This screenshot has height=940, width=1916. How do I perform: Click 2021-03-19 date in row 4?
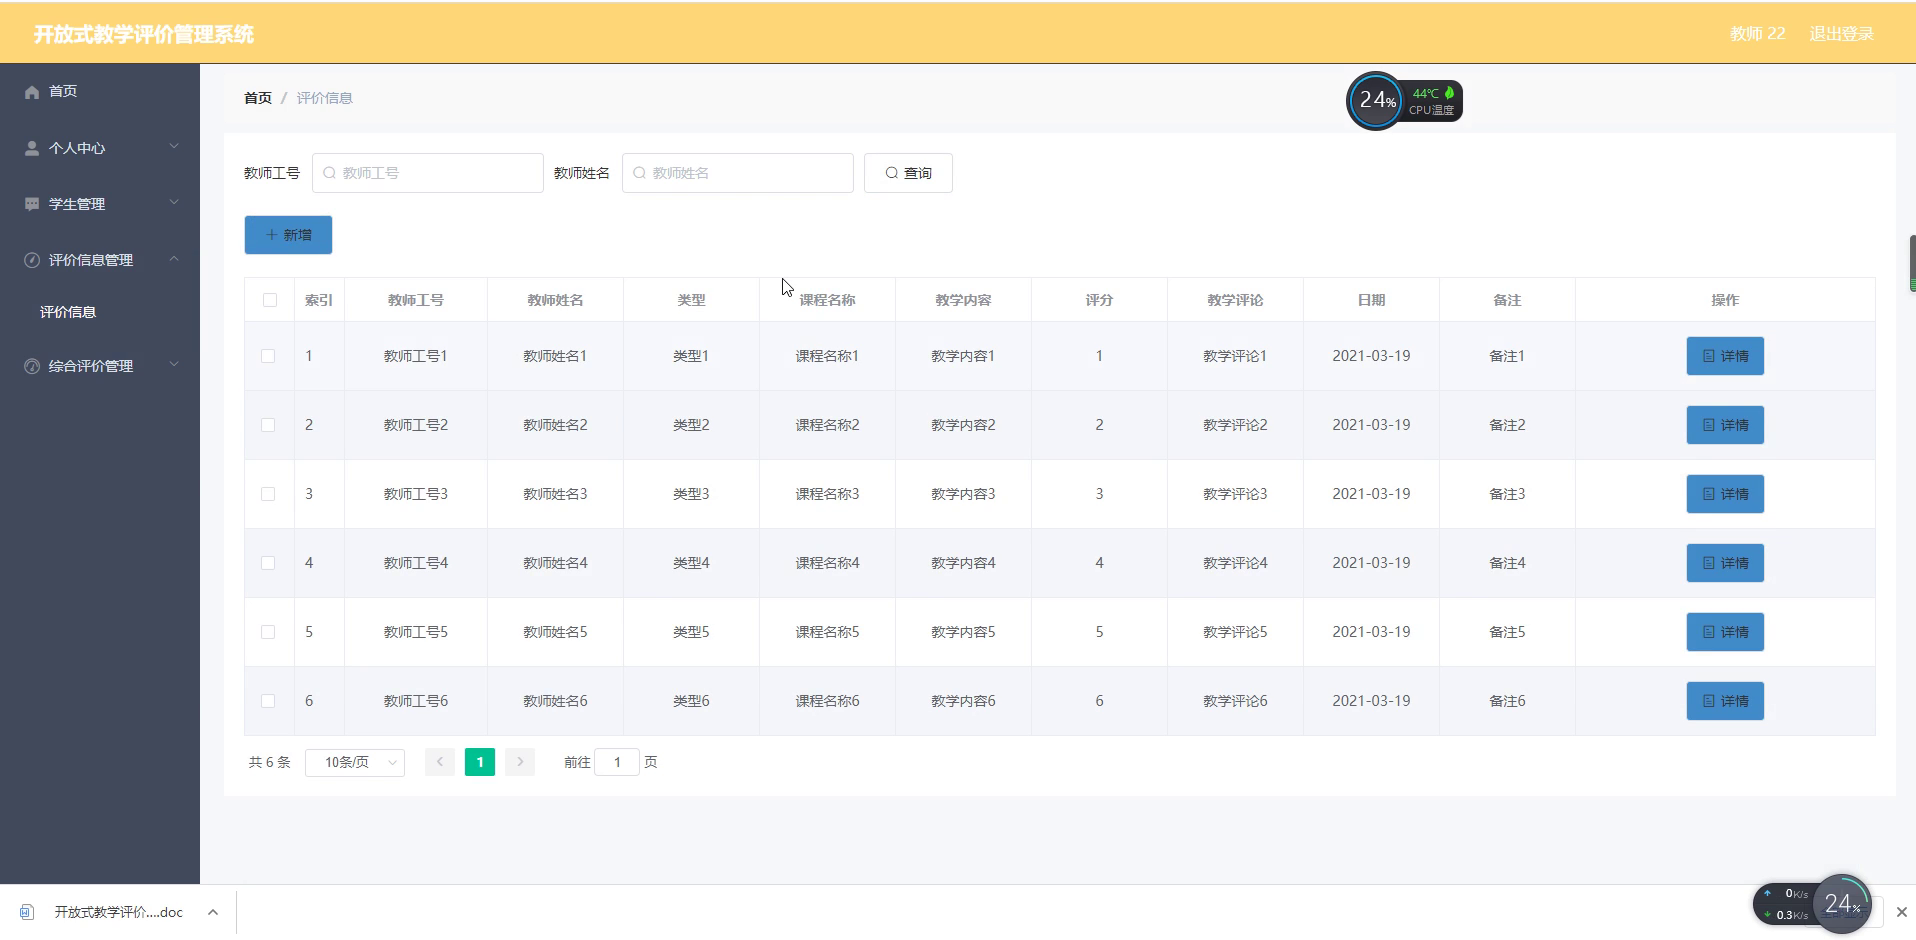(x=1371, y=563)
